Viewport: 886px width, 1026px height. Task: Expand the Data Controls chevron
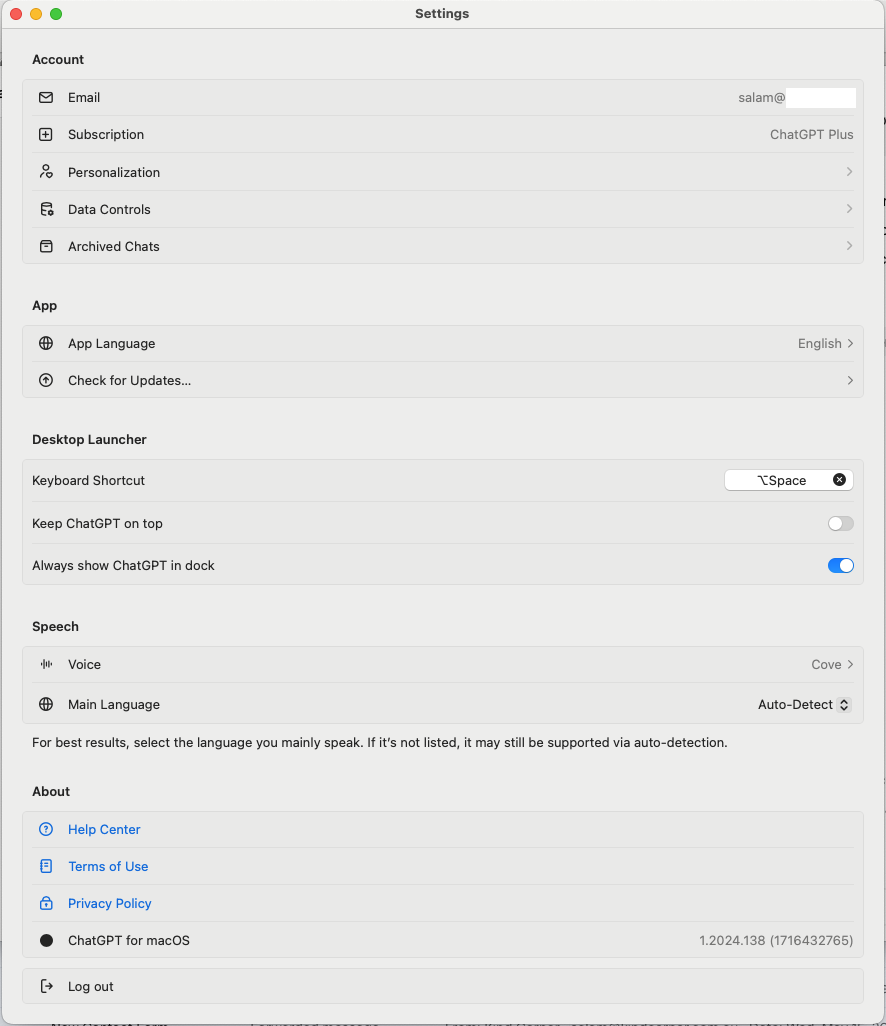(849, 209)
